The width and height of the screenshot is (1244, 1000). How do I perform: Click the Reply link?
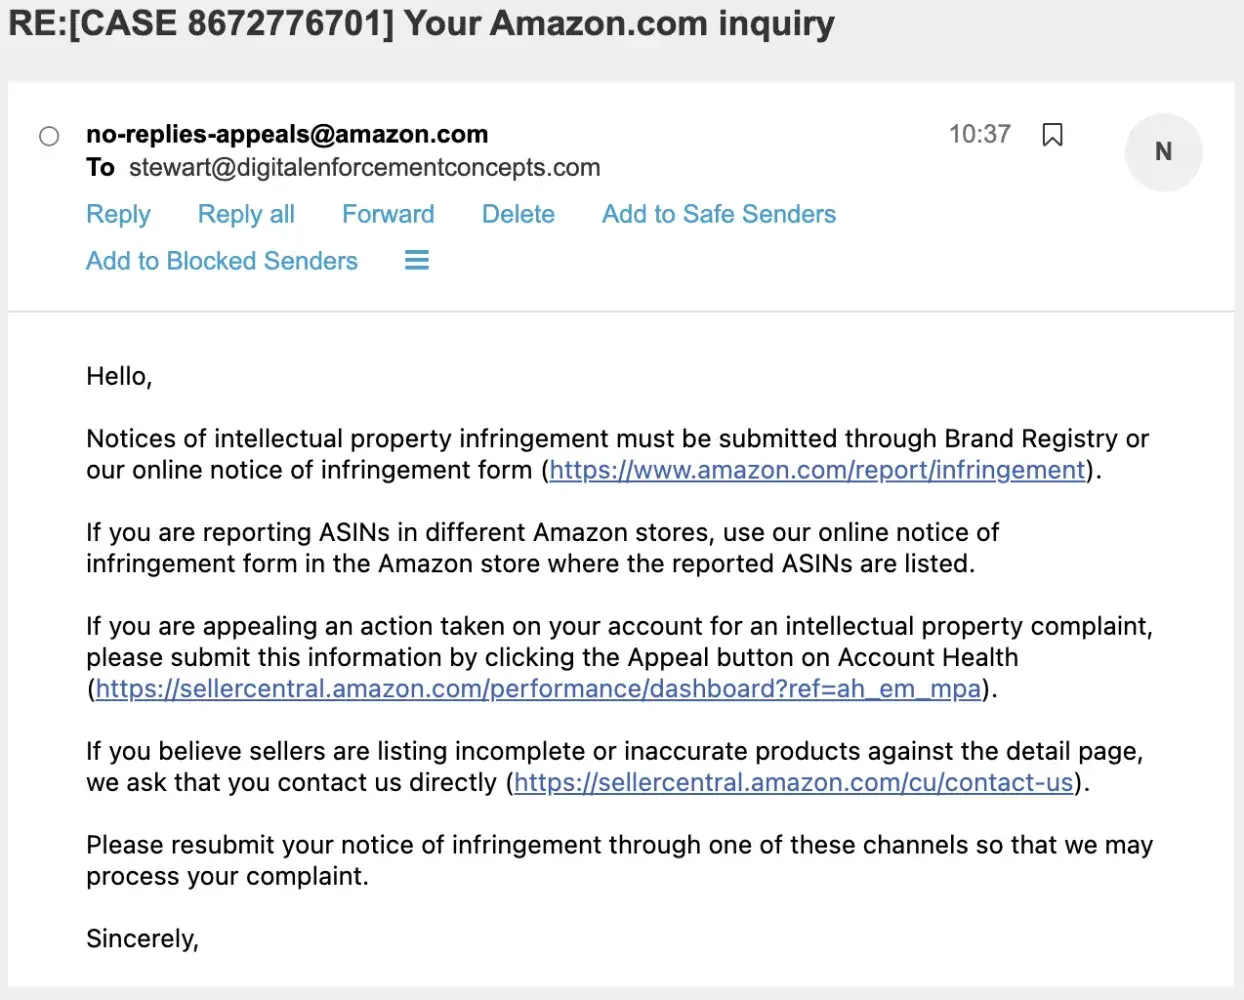(x=118, y=214)
